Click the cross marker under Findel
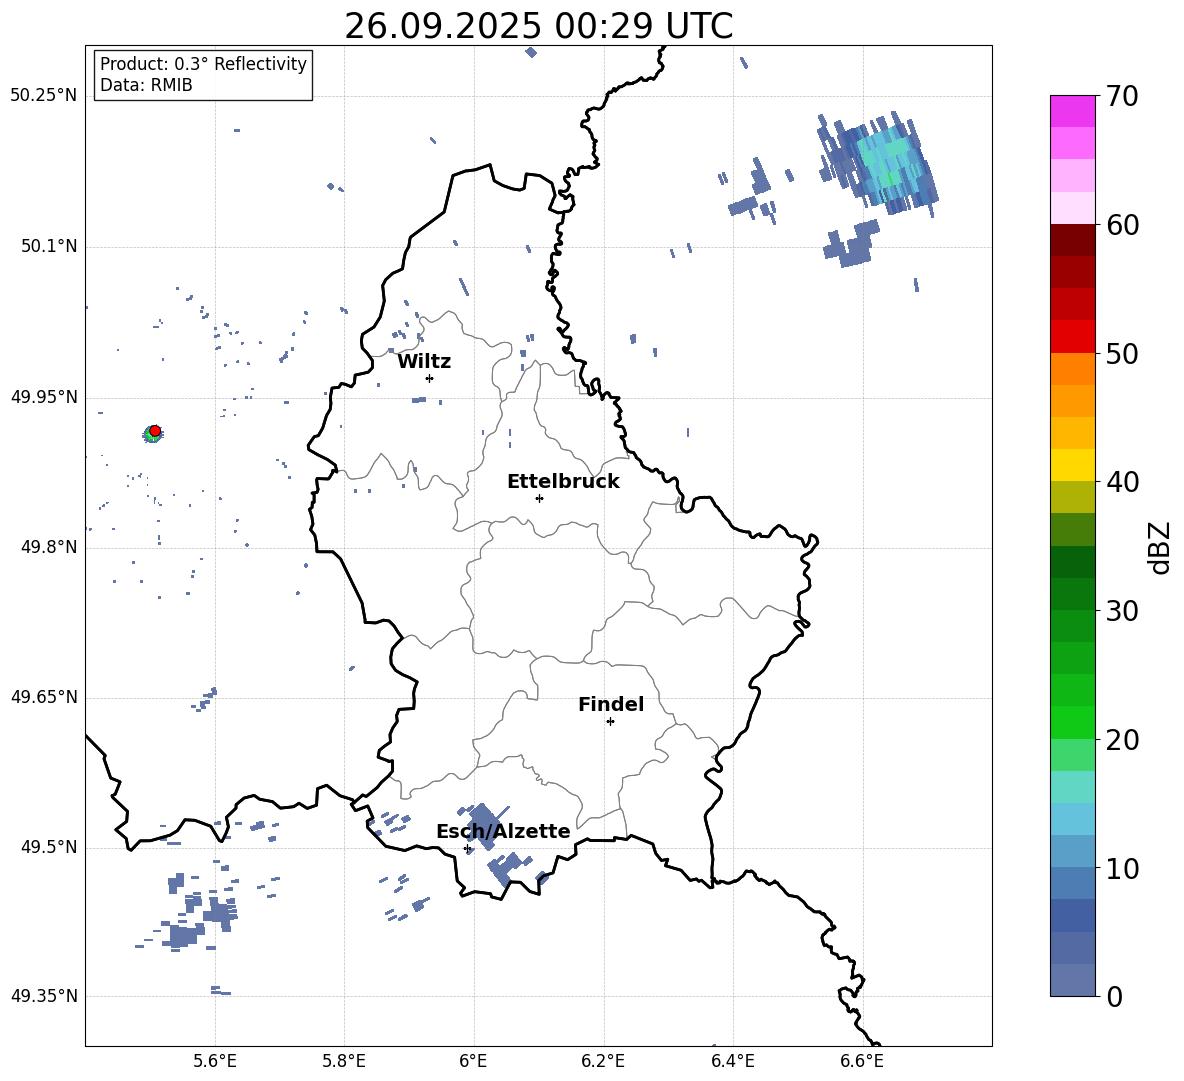This screenshot has height=1081, width=1184. point(611,722)
